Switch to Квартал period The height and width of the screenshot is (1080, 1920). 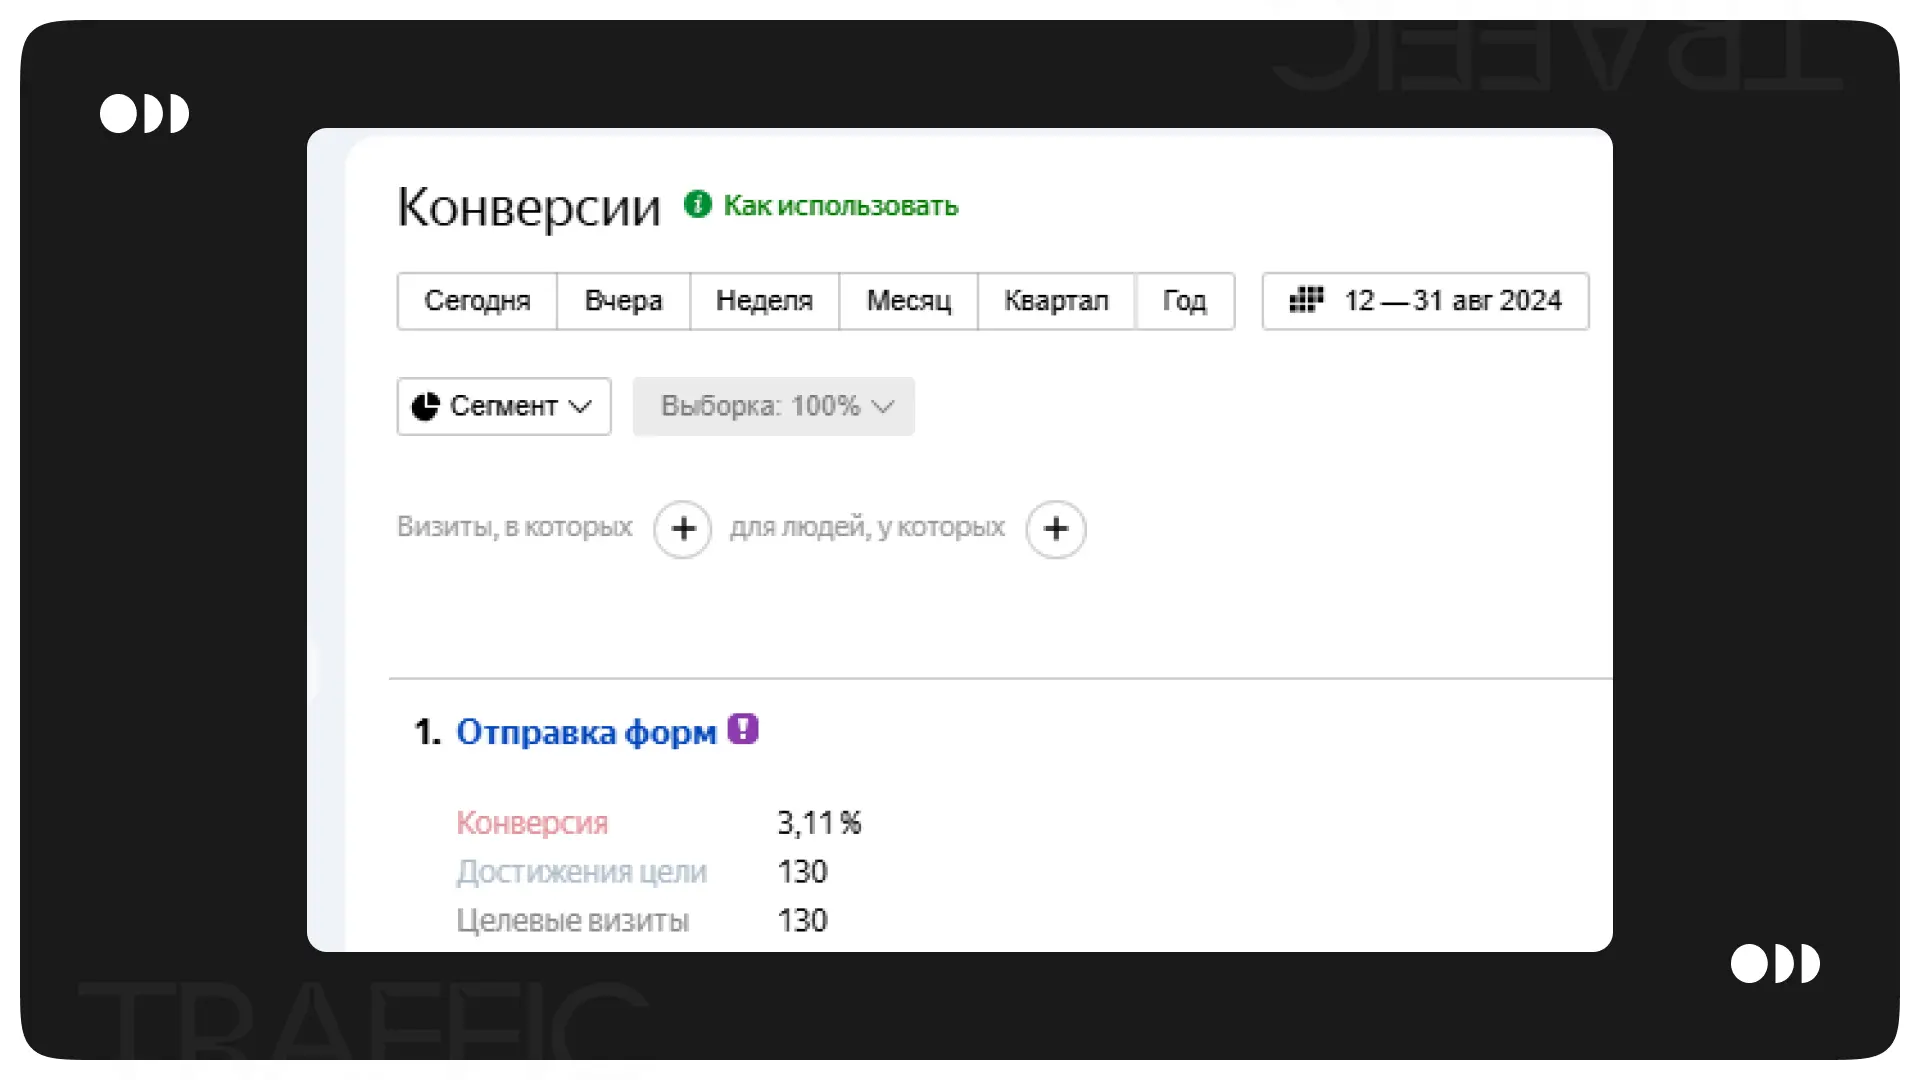pos(1056,301)
